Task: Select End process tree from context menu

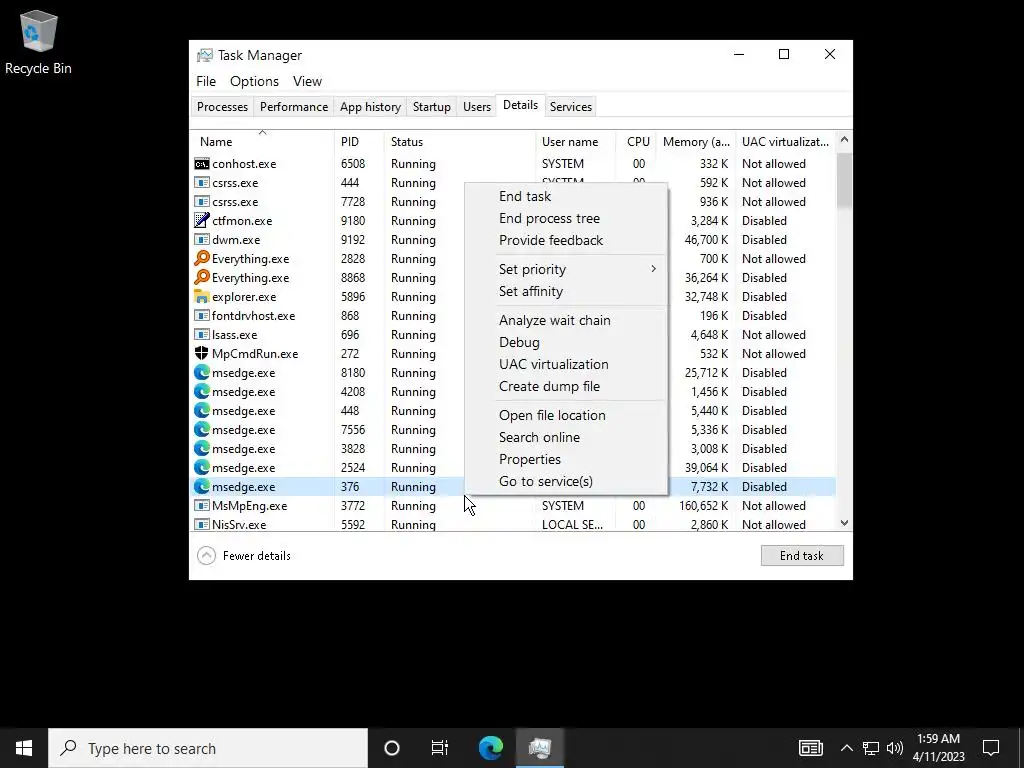Action: (x=566, y=218)
